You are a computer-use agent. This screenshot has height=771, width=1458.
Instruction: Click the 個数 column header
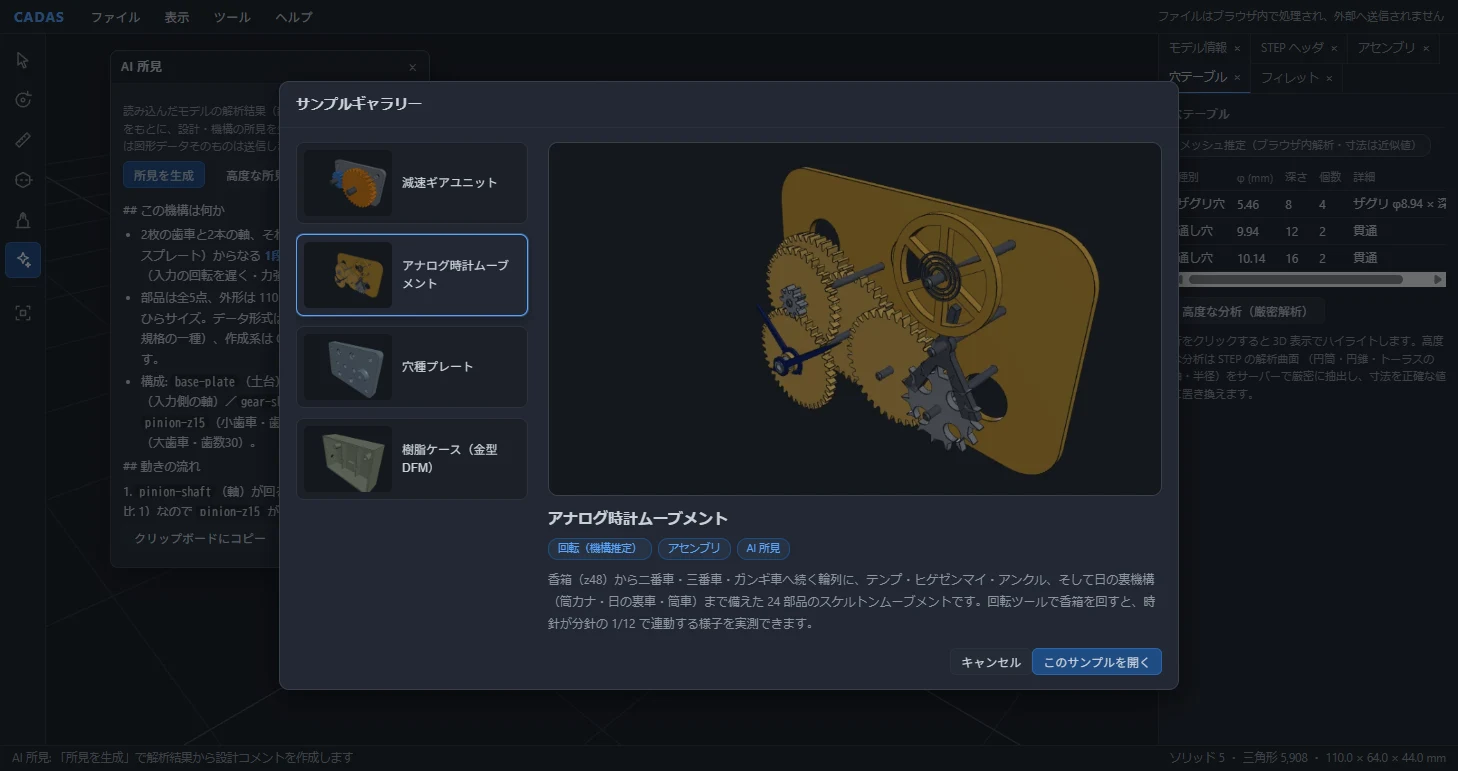click(1330, 177)
